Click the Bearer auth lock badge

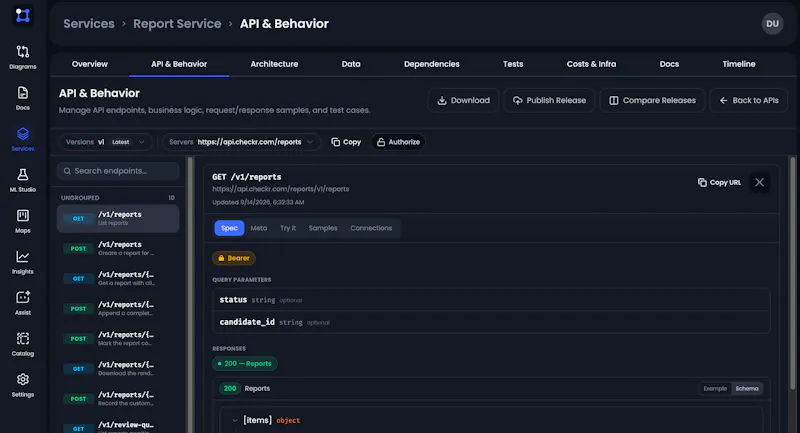pyautogui.click(x=234, y=258)
